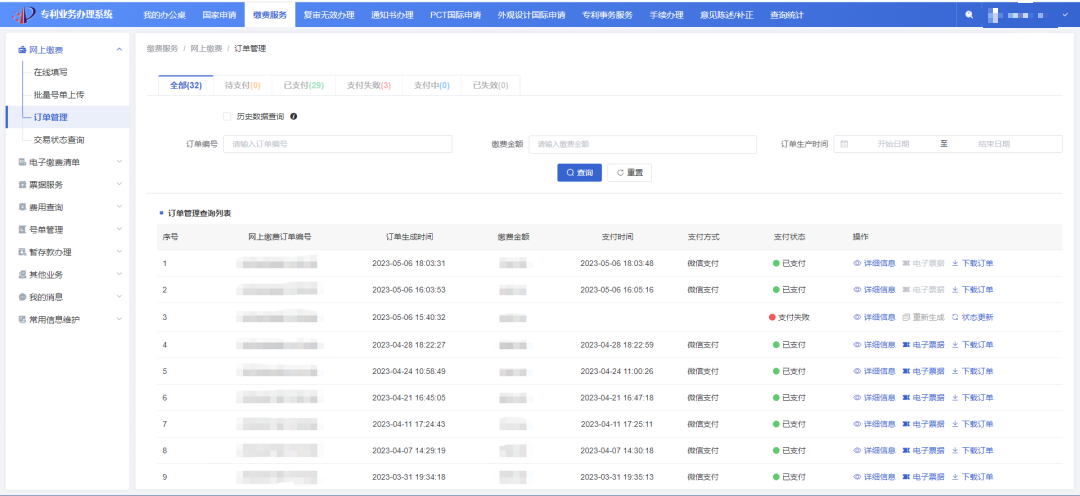Screen dimensions: 1080x496
Task: Expand the 票据服务 sidebar menu
Action: click(x=119, y=184)
